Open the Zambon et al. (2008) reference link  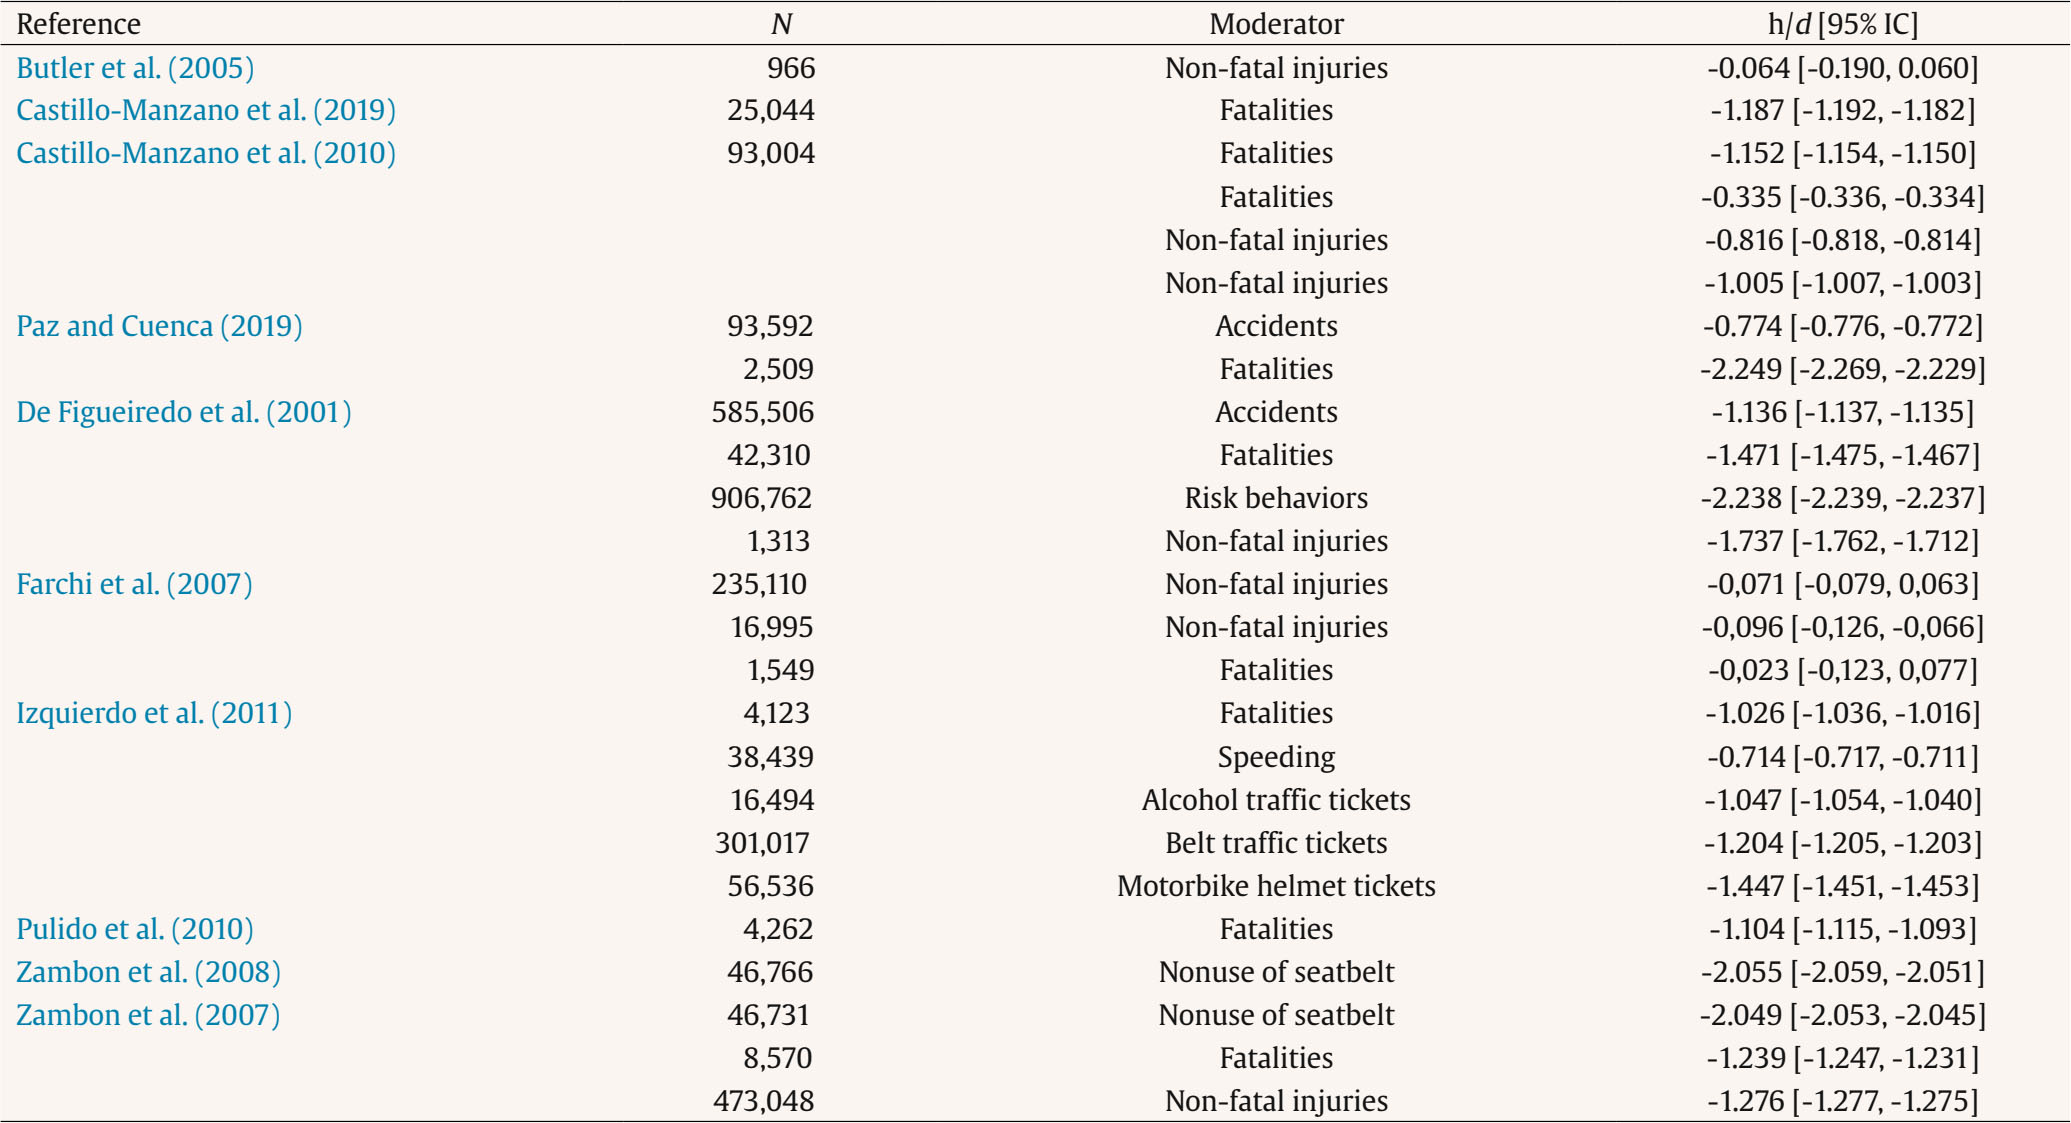tap(148, 972)
